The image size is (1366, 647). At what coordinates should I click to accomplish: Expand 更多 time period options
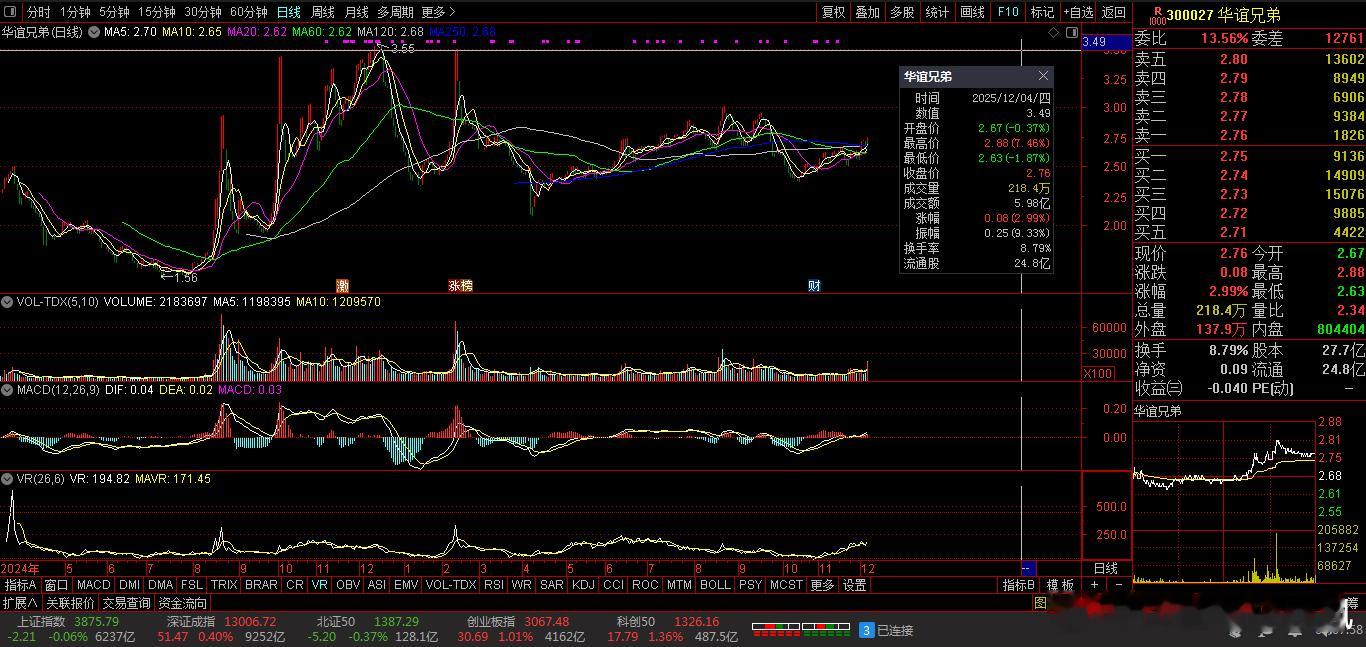coord(438,12)
